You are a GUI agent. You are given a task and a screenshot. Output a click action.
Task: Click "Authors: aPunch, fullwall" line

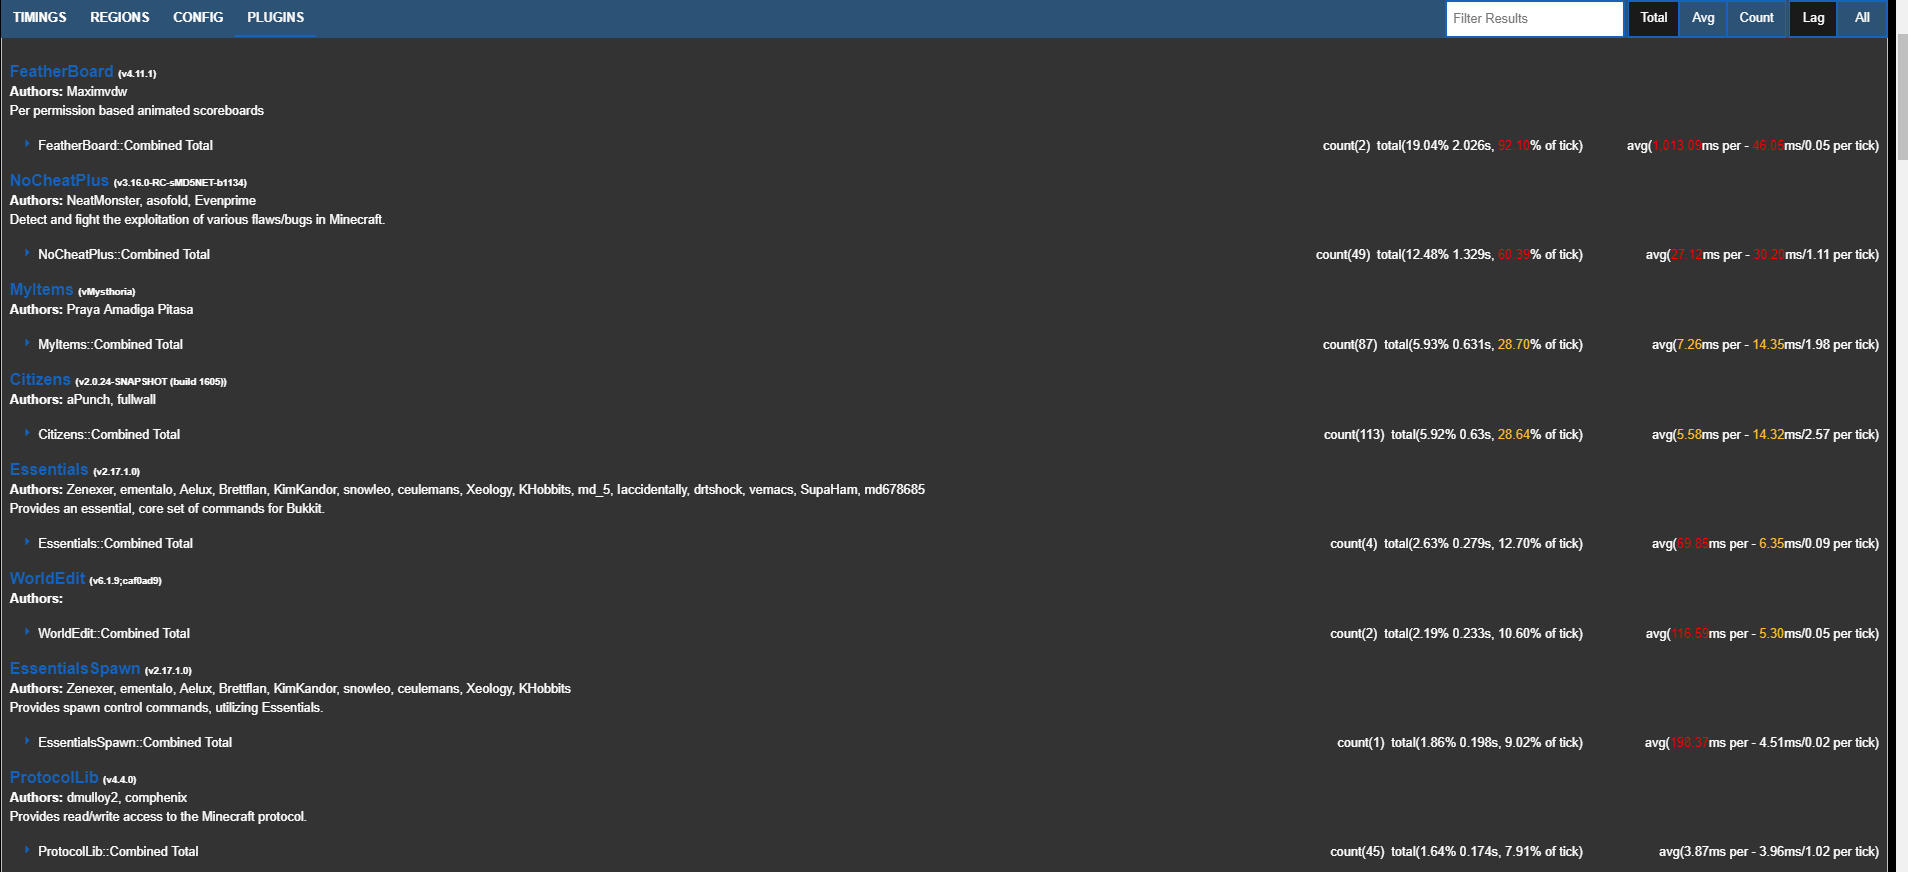pos(83,399)
